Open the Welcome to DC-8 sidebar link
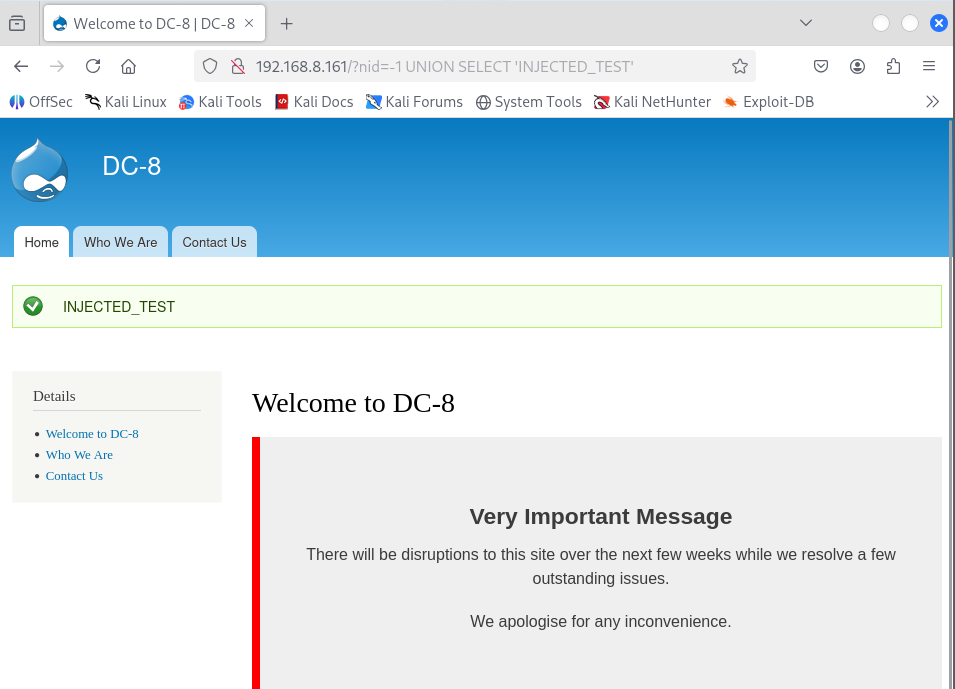Screen dimensions: 955x689 [92, 434]
